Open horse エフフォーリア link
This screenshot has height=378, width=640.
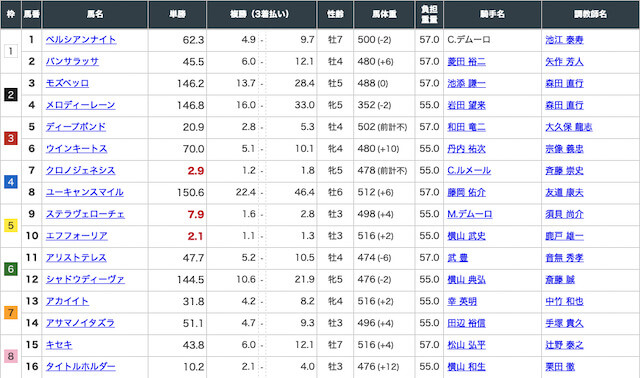click(x=77, y=236)
